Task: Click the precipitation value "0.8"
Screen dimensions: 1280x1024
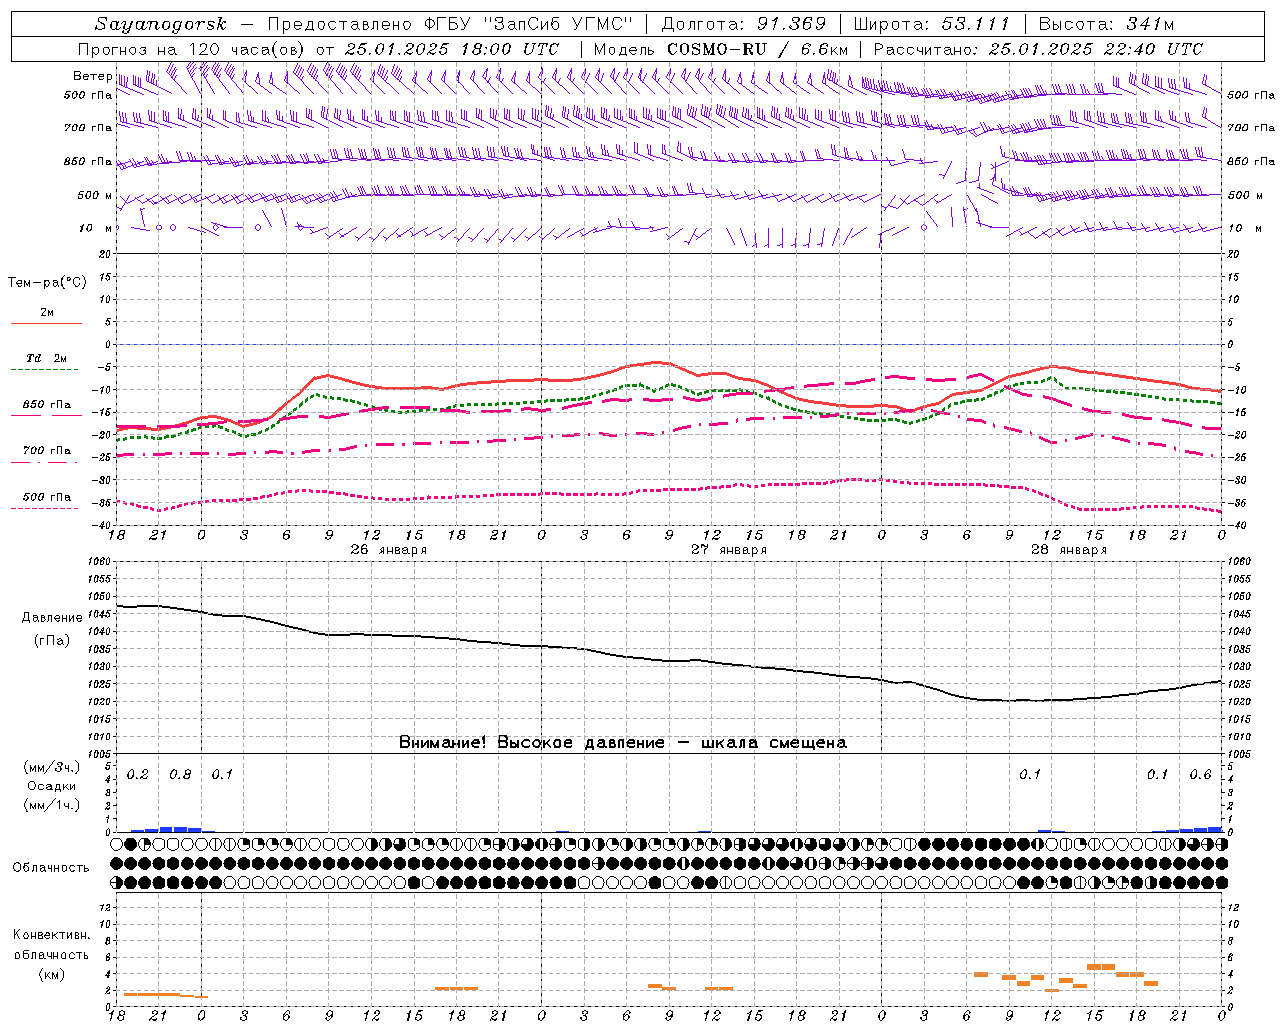Action: click(x=180, y=775)
